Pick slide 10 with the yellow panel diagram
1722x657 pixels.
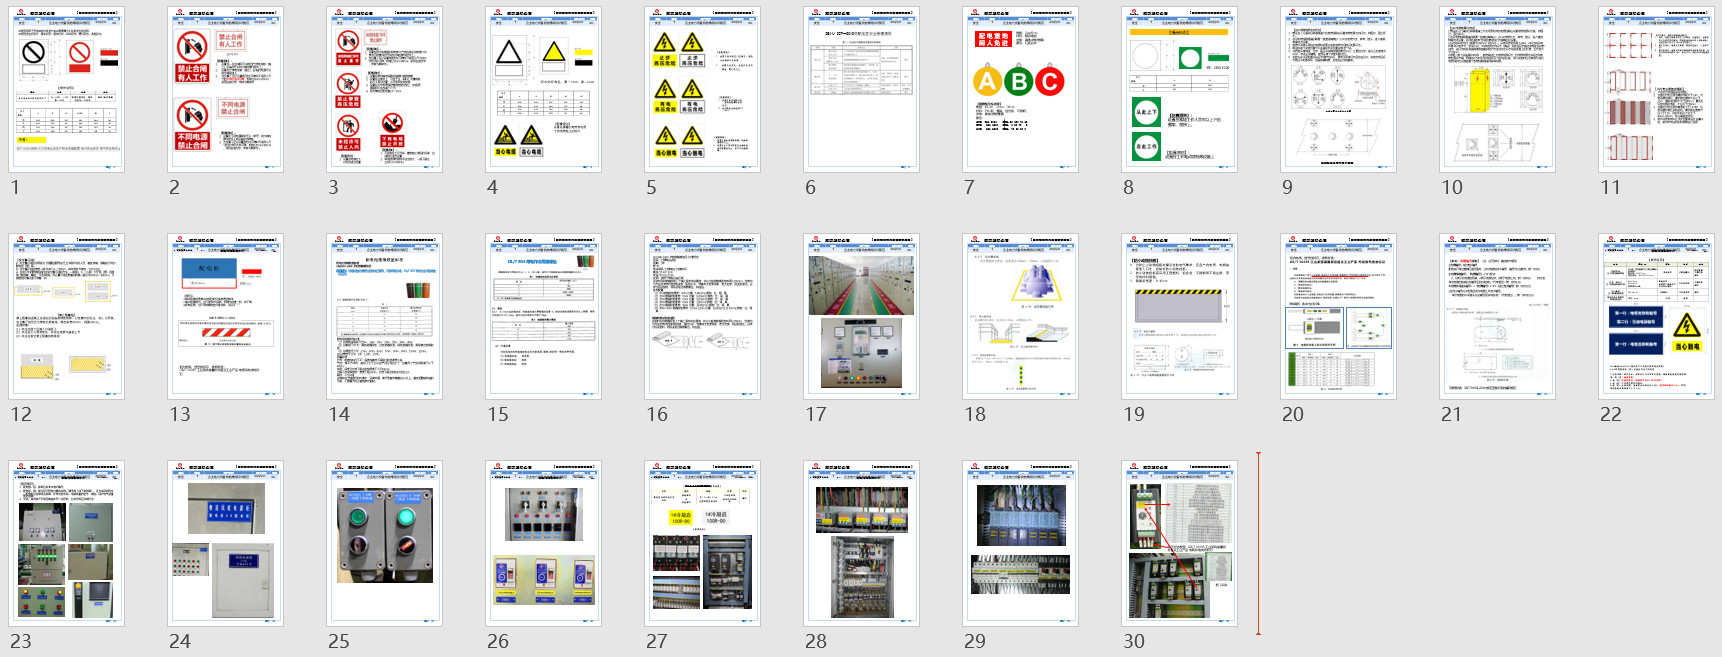pyautogui.click(x=1497, y=90)
